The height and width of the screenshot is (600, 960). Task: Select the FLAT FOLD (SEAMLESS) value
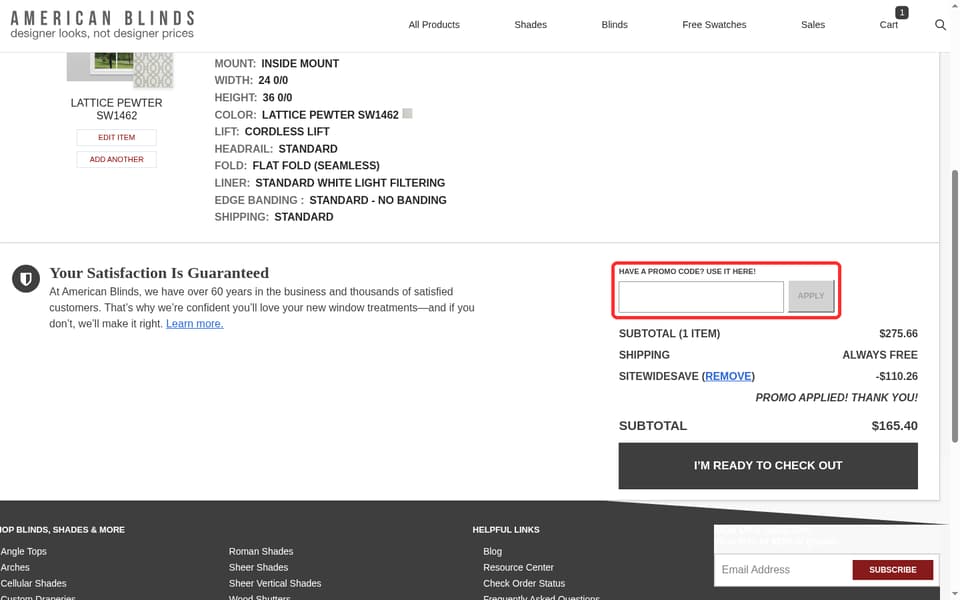[316, 165]
